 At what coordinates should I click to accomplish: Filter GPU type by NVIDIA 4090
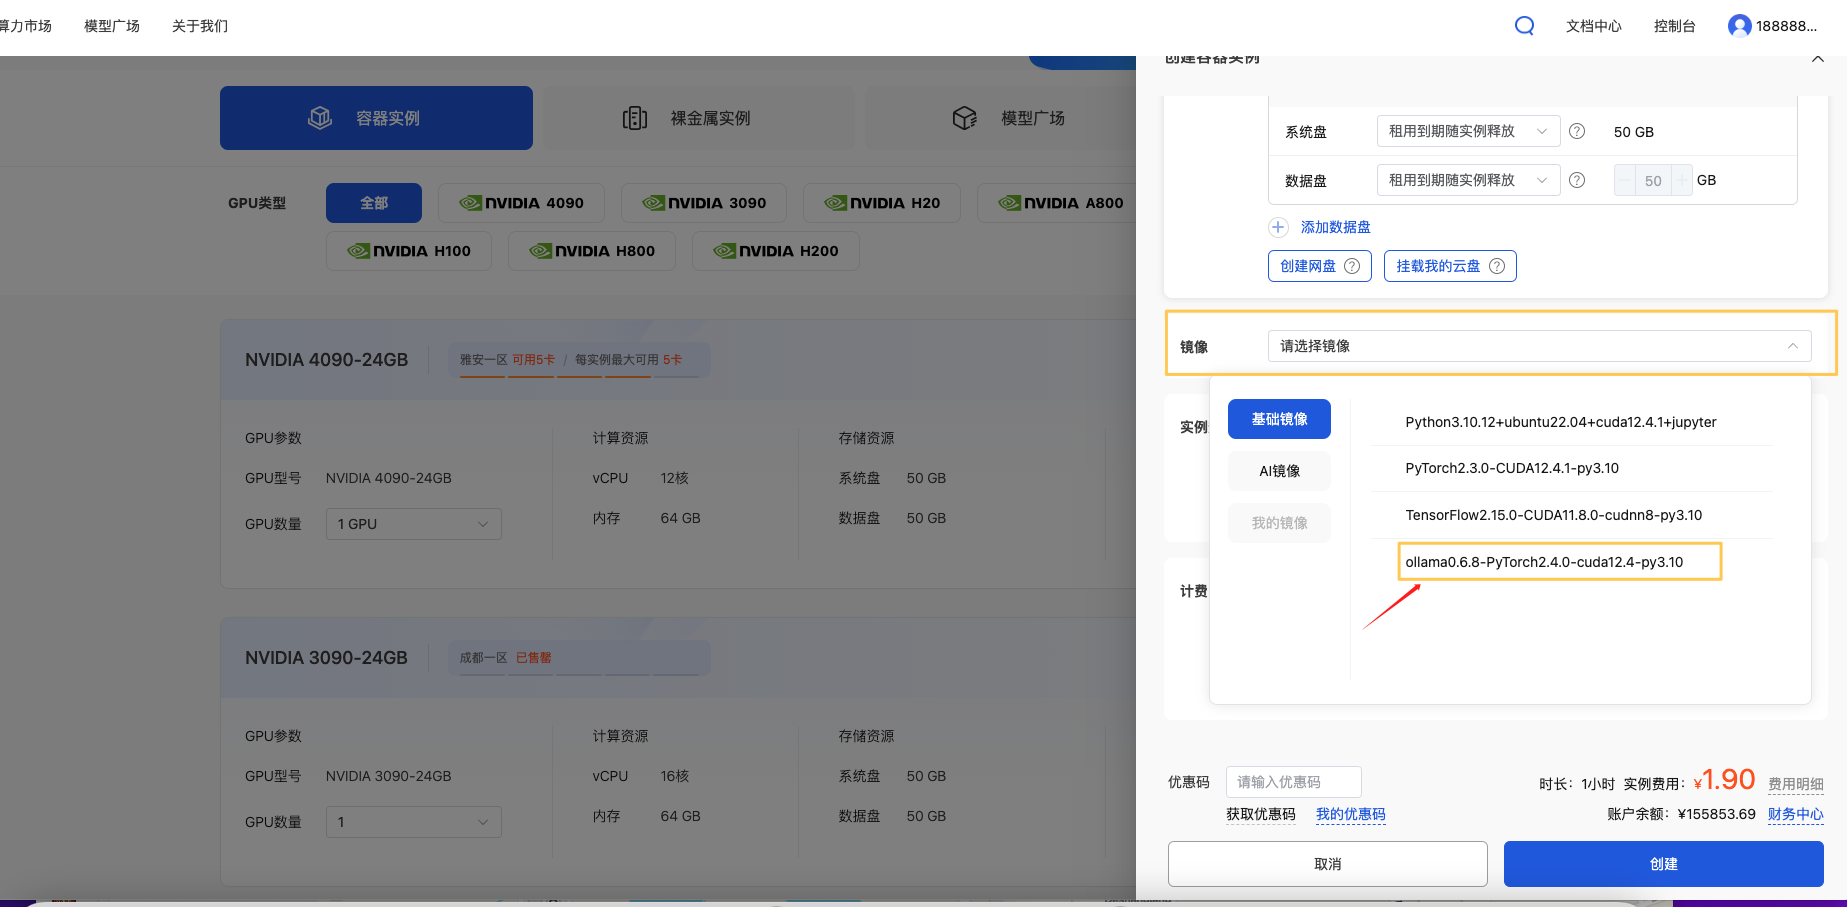pos(521,203)
